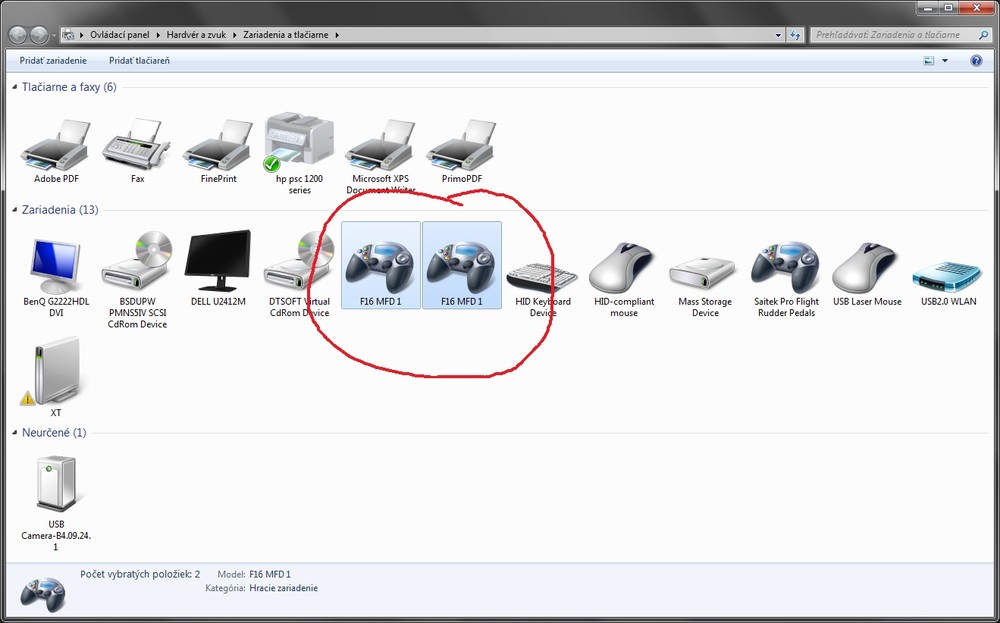This screenshot has width=1000, height=623.
Task: Open the address bar history dropdown
Action: [x=778, y=35]
